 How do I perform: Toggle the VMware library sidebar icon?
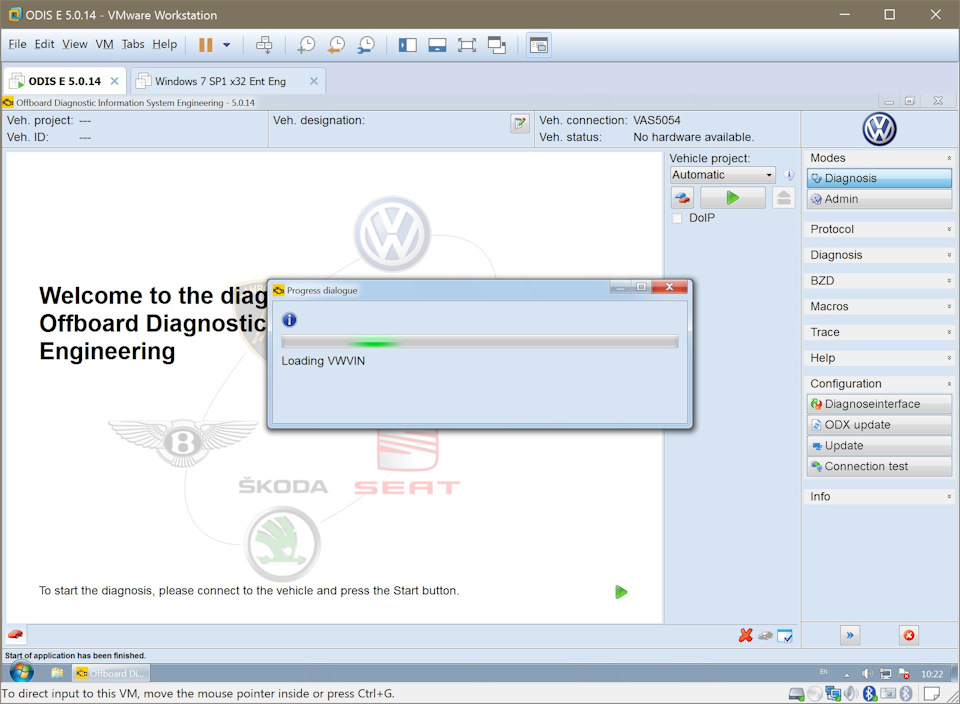pyautogui.click(x=407, y=45)
